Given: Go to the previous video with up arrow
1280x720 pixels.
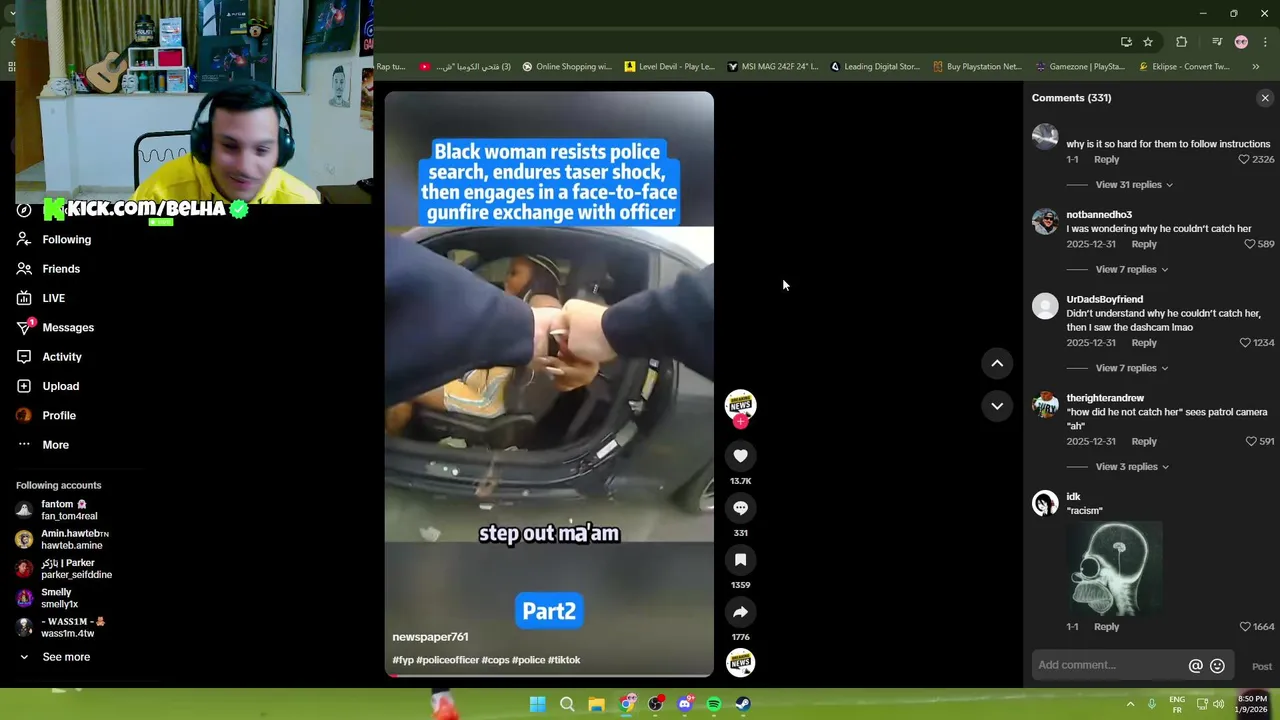Looking at the screenshot, I should [997, 364].
